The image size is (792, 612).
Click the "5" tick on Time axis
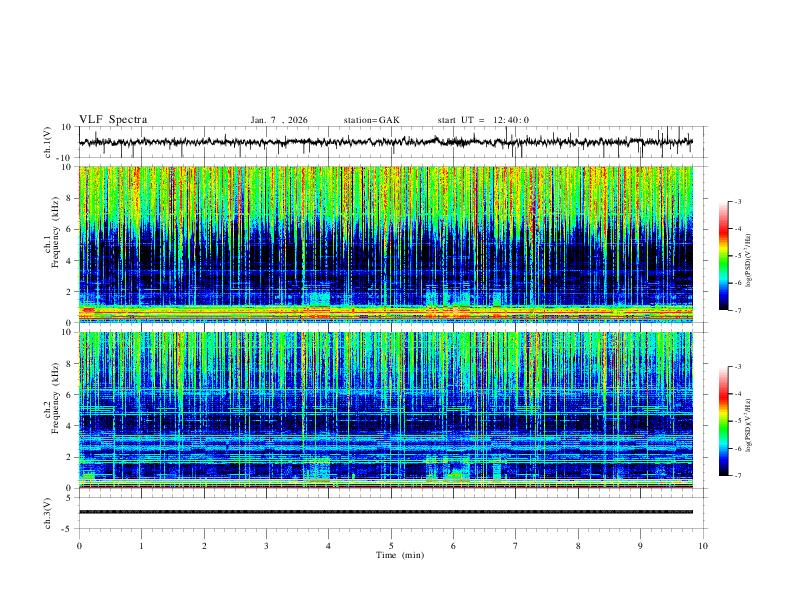click(391, 546)
